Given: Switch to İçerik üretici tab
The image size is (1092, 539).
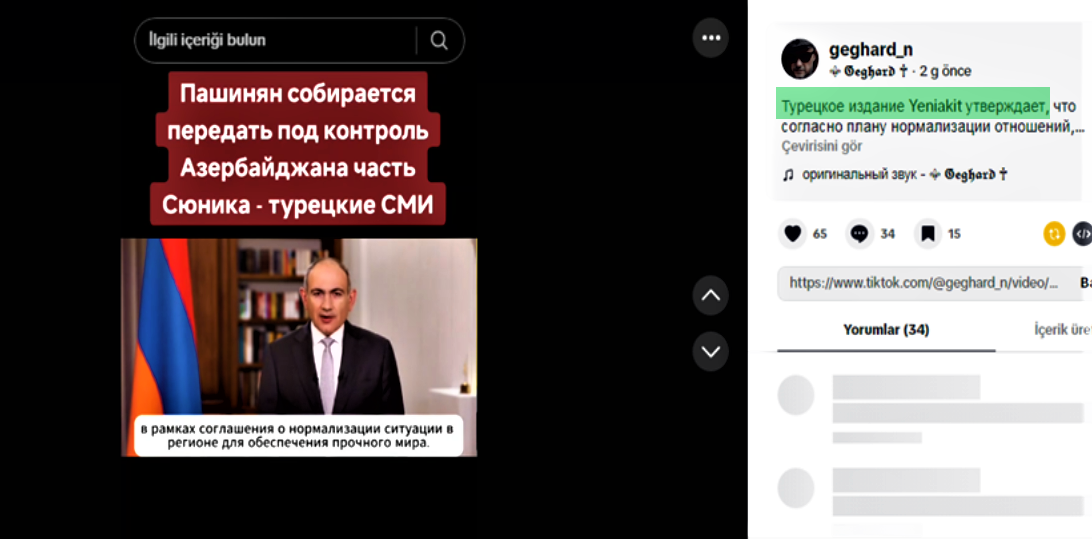Looking at the screenshot, I should coord(1063,329).
